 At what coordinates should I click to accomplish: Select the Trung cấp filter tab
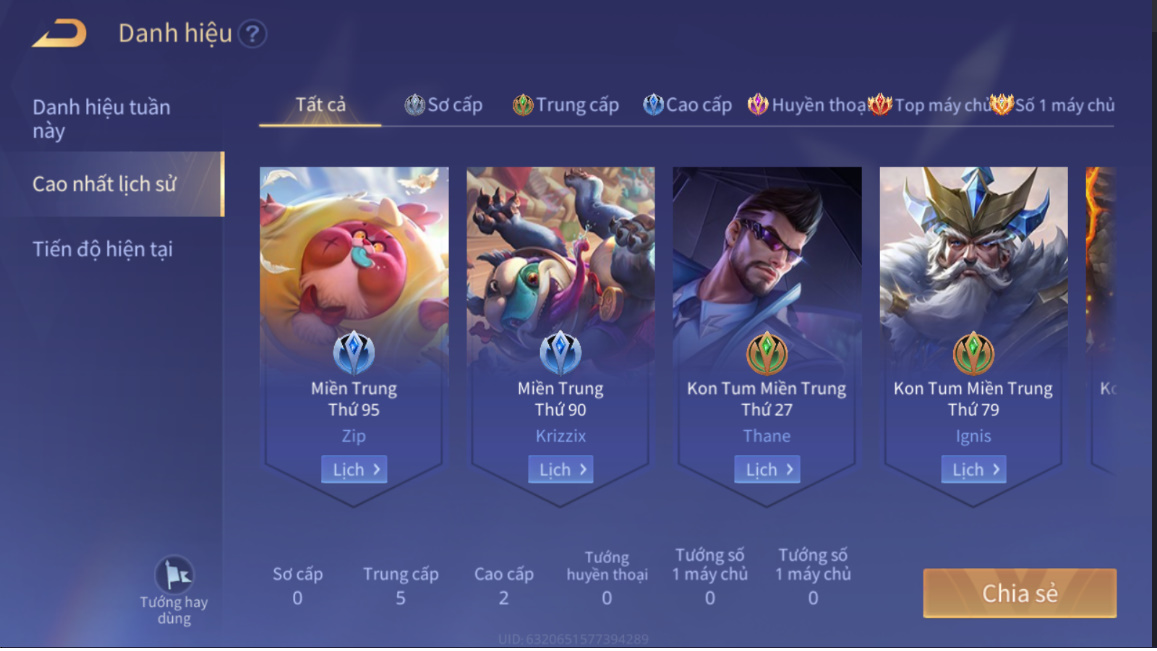tap(566, 105)
